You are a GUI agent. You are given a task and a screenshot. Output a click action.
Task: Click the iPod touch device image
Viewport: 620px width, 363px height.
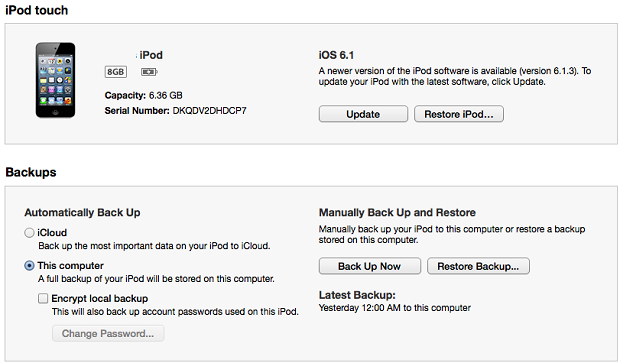[55, 80]
